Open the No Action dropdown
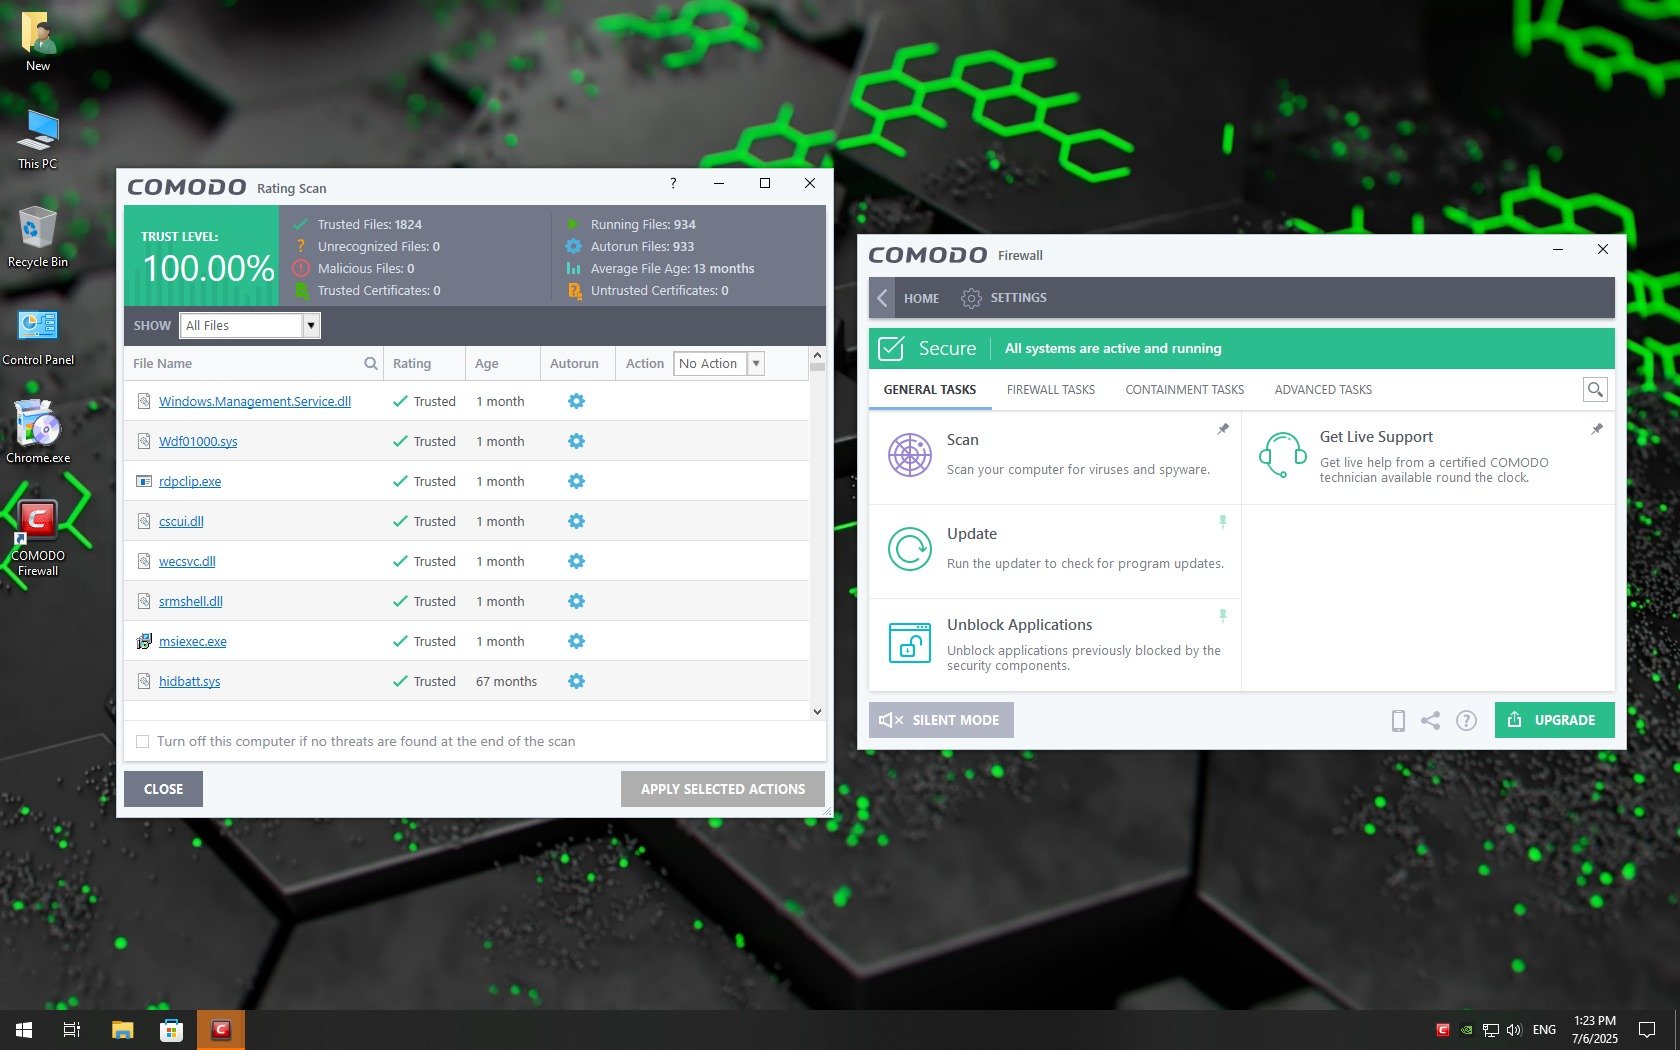1680x1050 pixels. coord(756,364)
